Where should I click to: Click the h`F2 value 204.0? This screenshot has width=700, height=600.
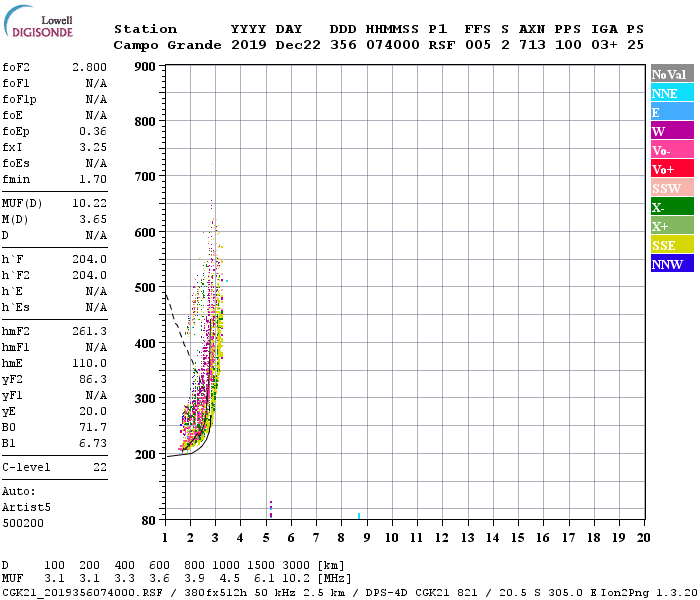[x=89, y=275]
